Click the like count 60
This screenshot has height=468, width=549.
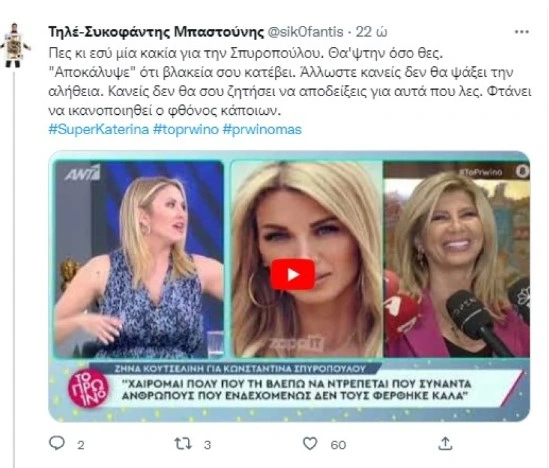point(338,445)
